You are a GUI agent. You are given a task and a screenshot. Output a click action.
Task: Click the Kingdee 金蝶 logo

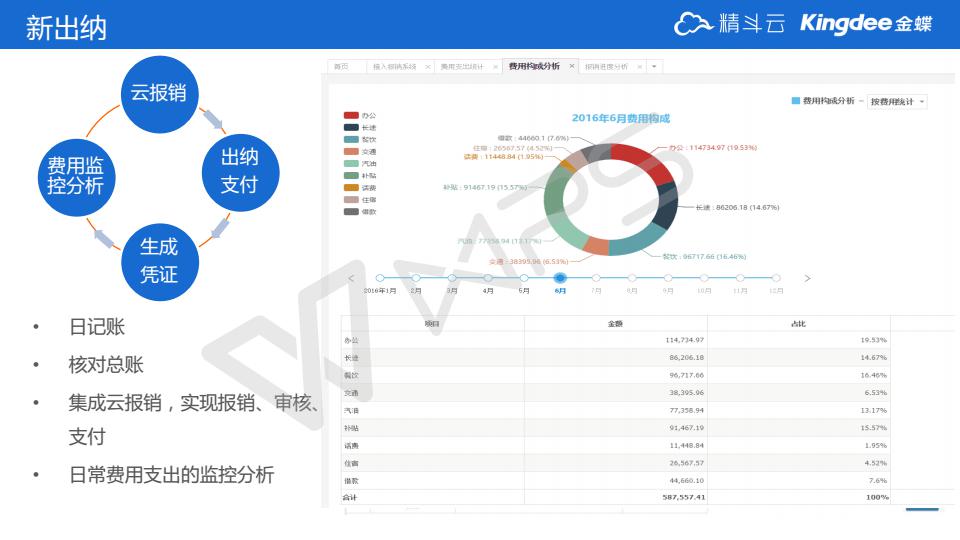point(865,24)
